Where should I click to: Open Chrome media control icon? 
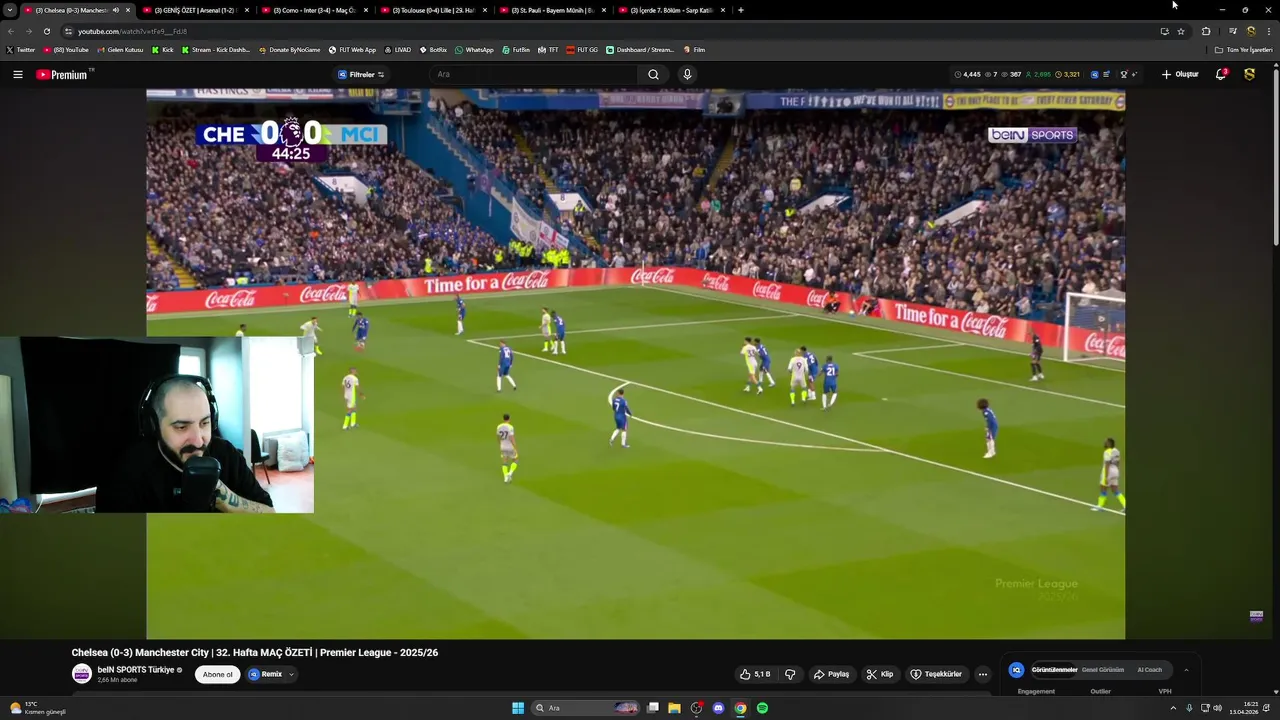coord(1233,31)
